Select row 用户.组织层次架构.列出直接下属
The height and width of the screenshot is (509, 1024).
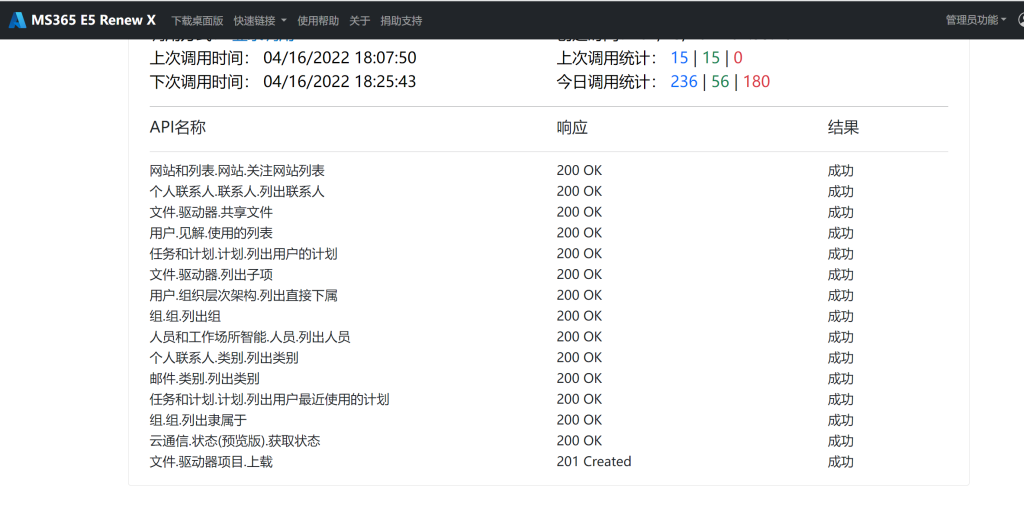[549, 295]
